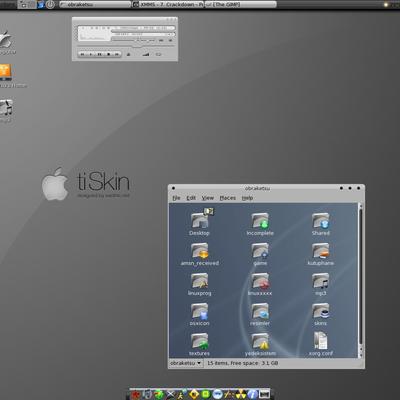Open the mp3 folder in file window
The image size is (400, 400).
pyautogui.click(x=321, y=284)
